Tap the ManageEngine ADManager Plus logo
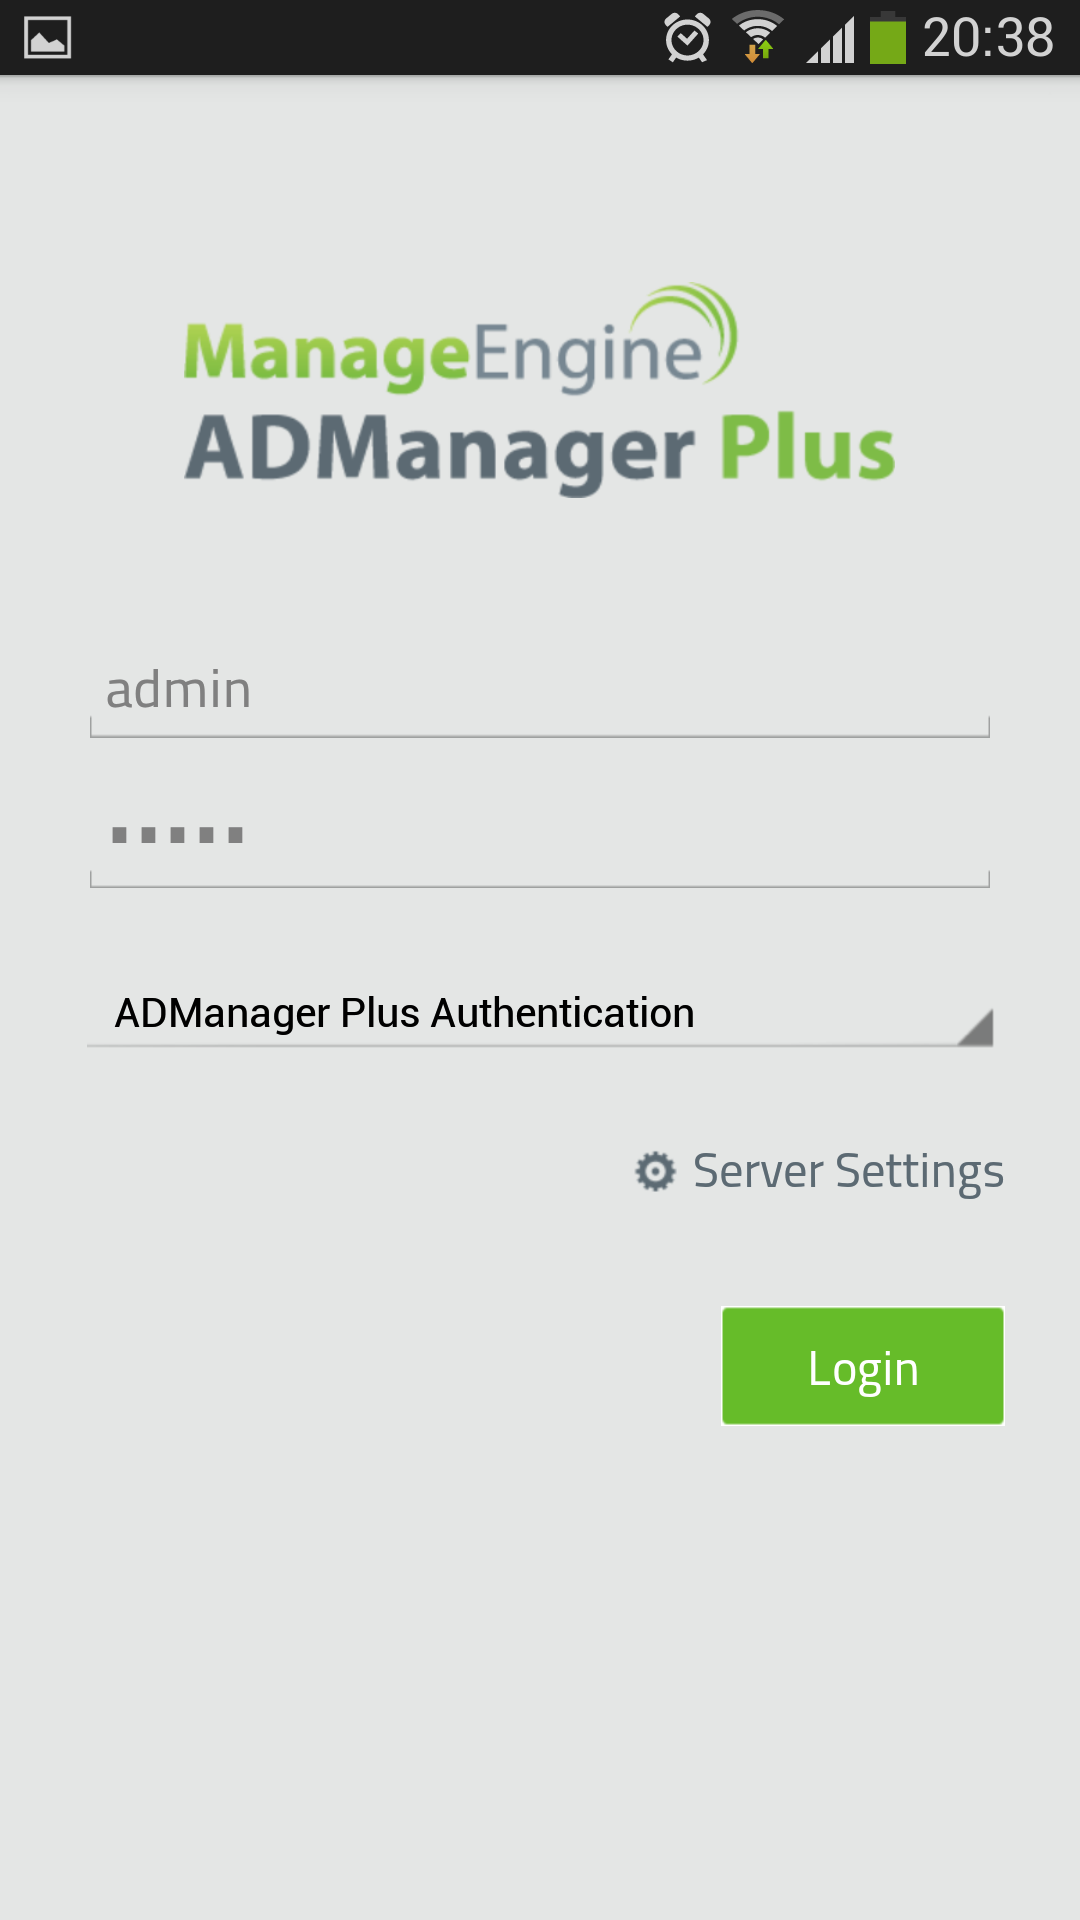 tap(540, 389)
